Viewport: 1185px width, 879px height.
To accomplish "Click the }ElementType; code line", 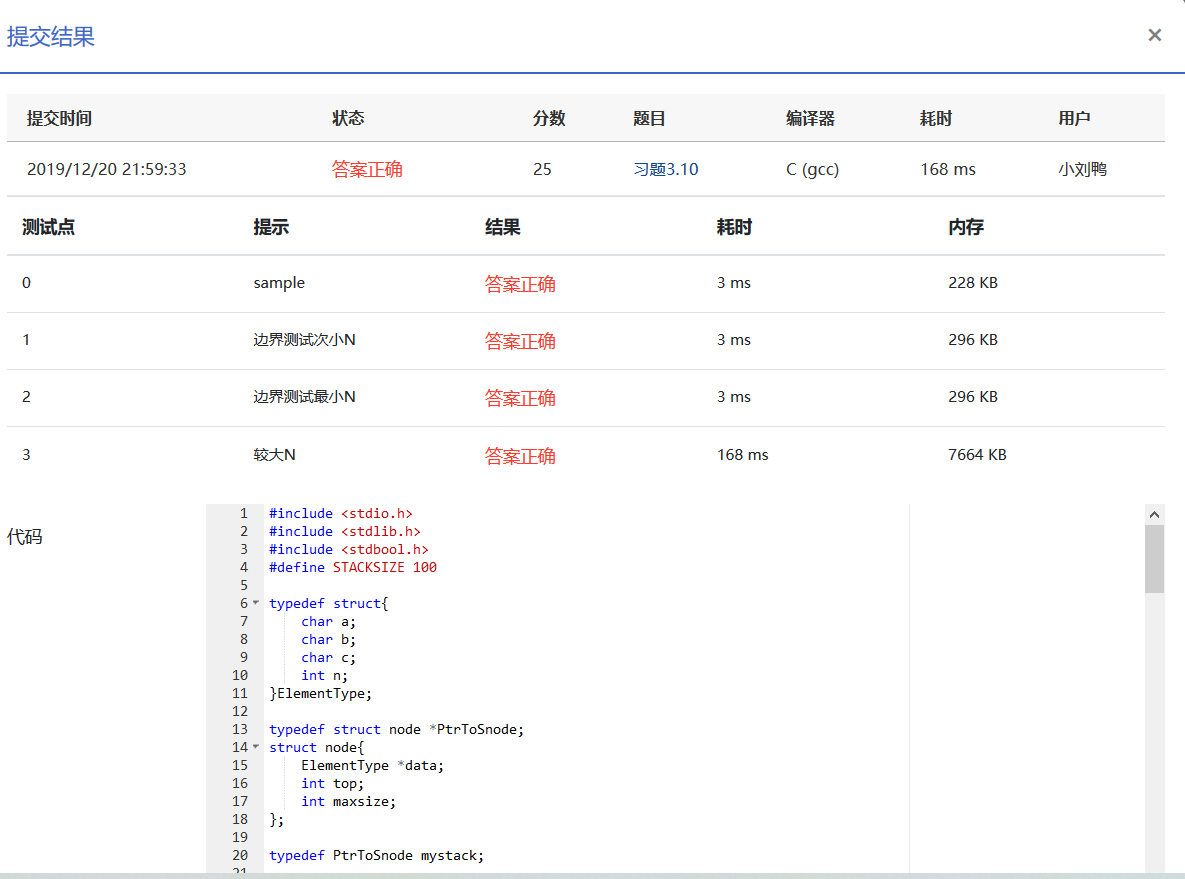I will 320,693.
